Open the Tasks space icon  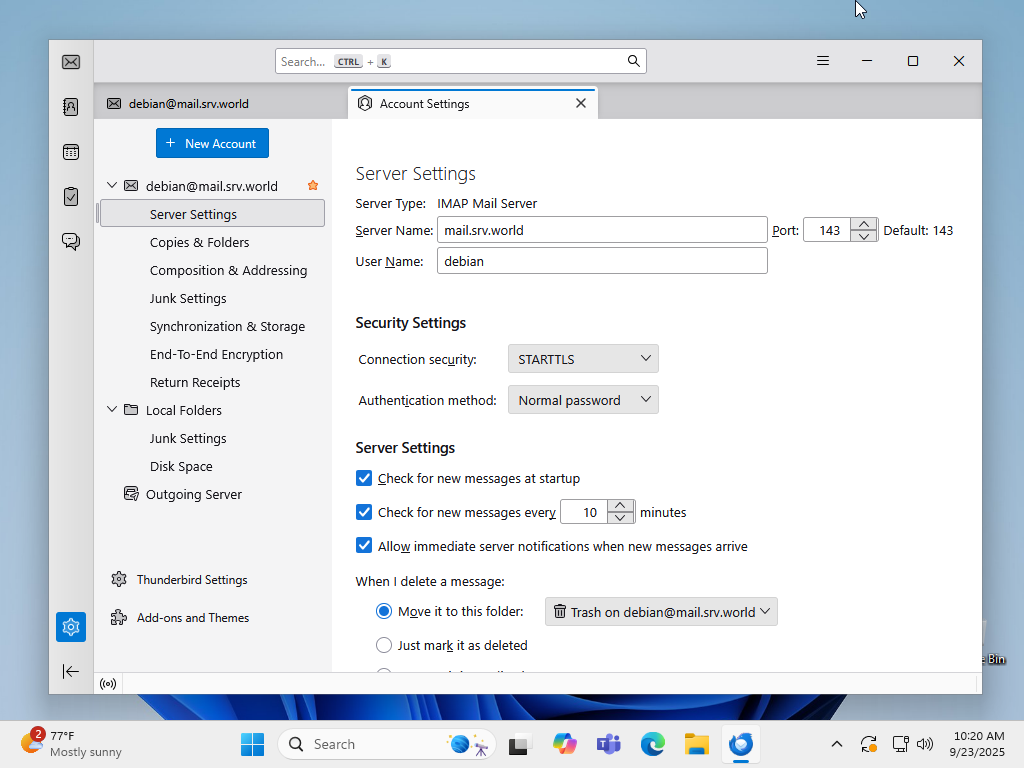tap(71, 197)
